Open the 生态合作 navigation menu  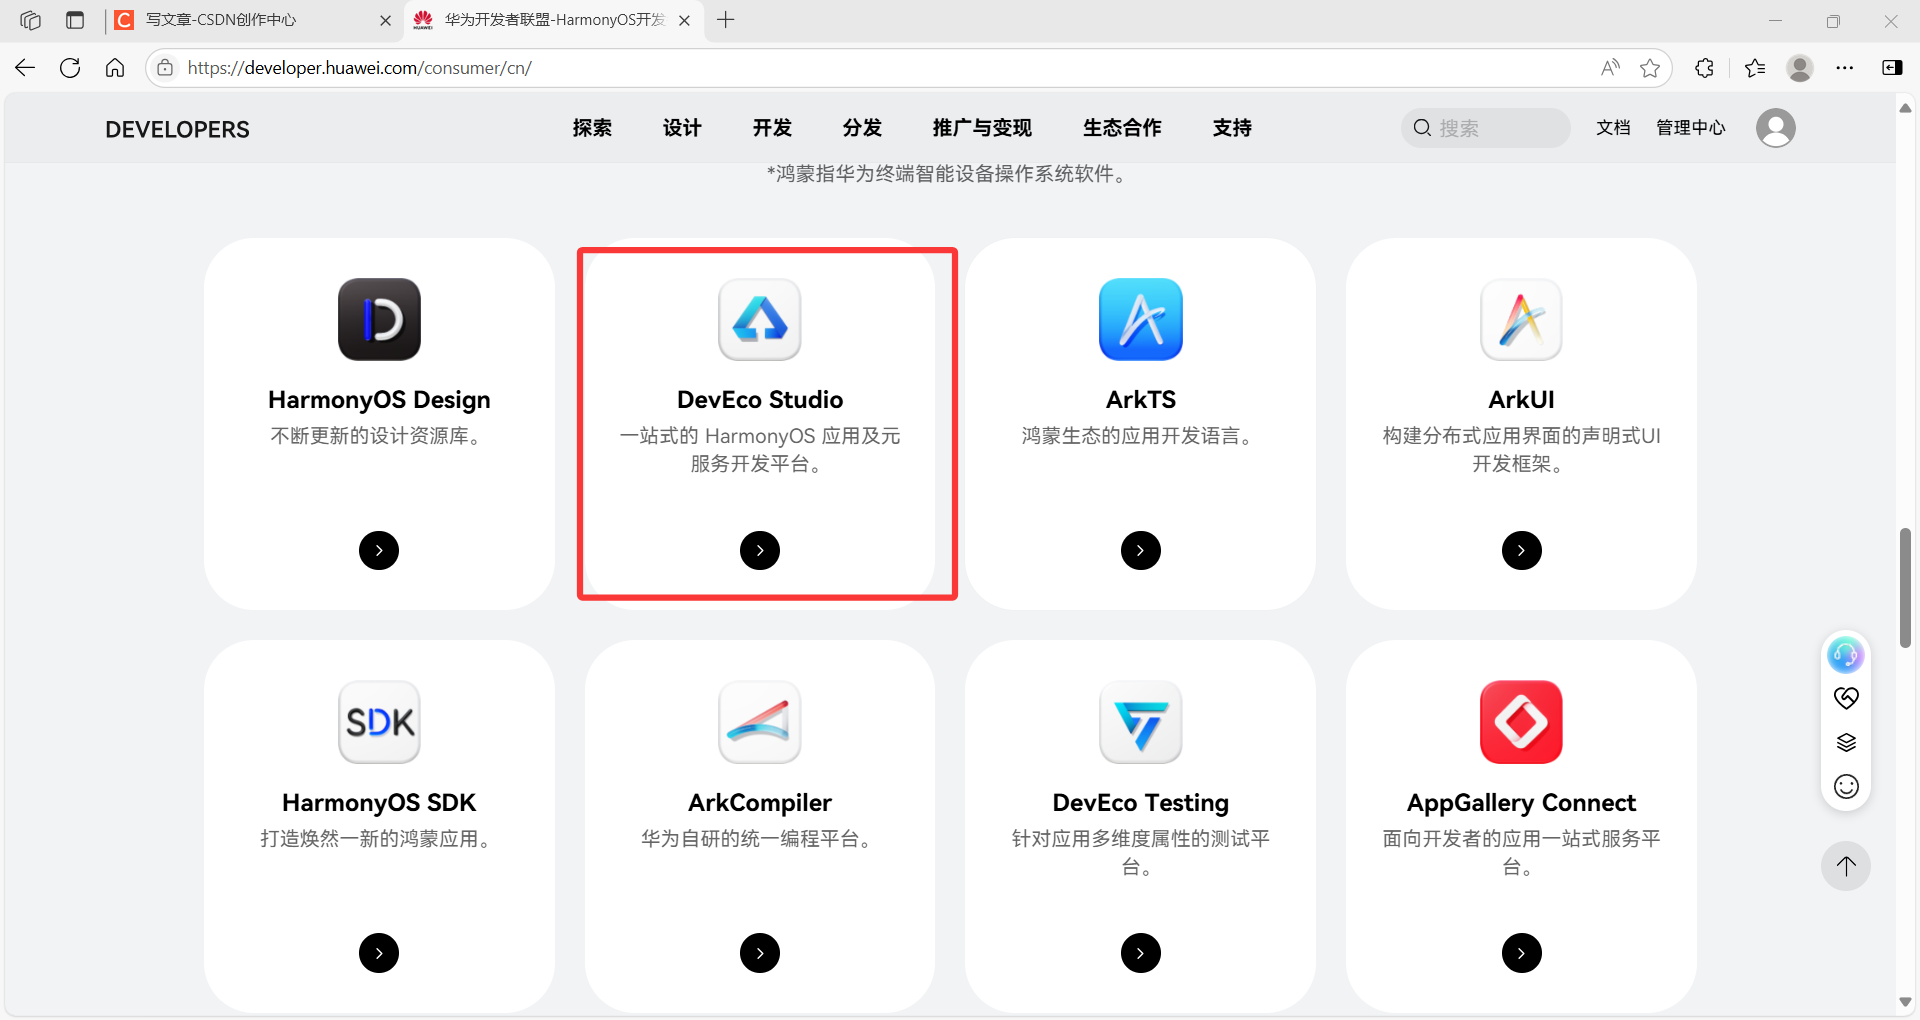[1122, 128]
